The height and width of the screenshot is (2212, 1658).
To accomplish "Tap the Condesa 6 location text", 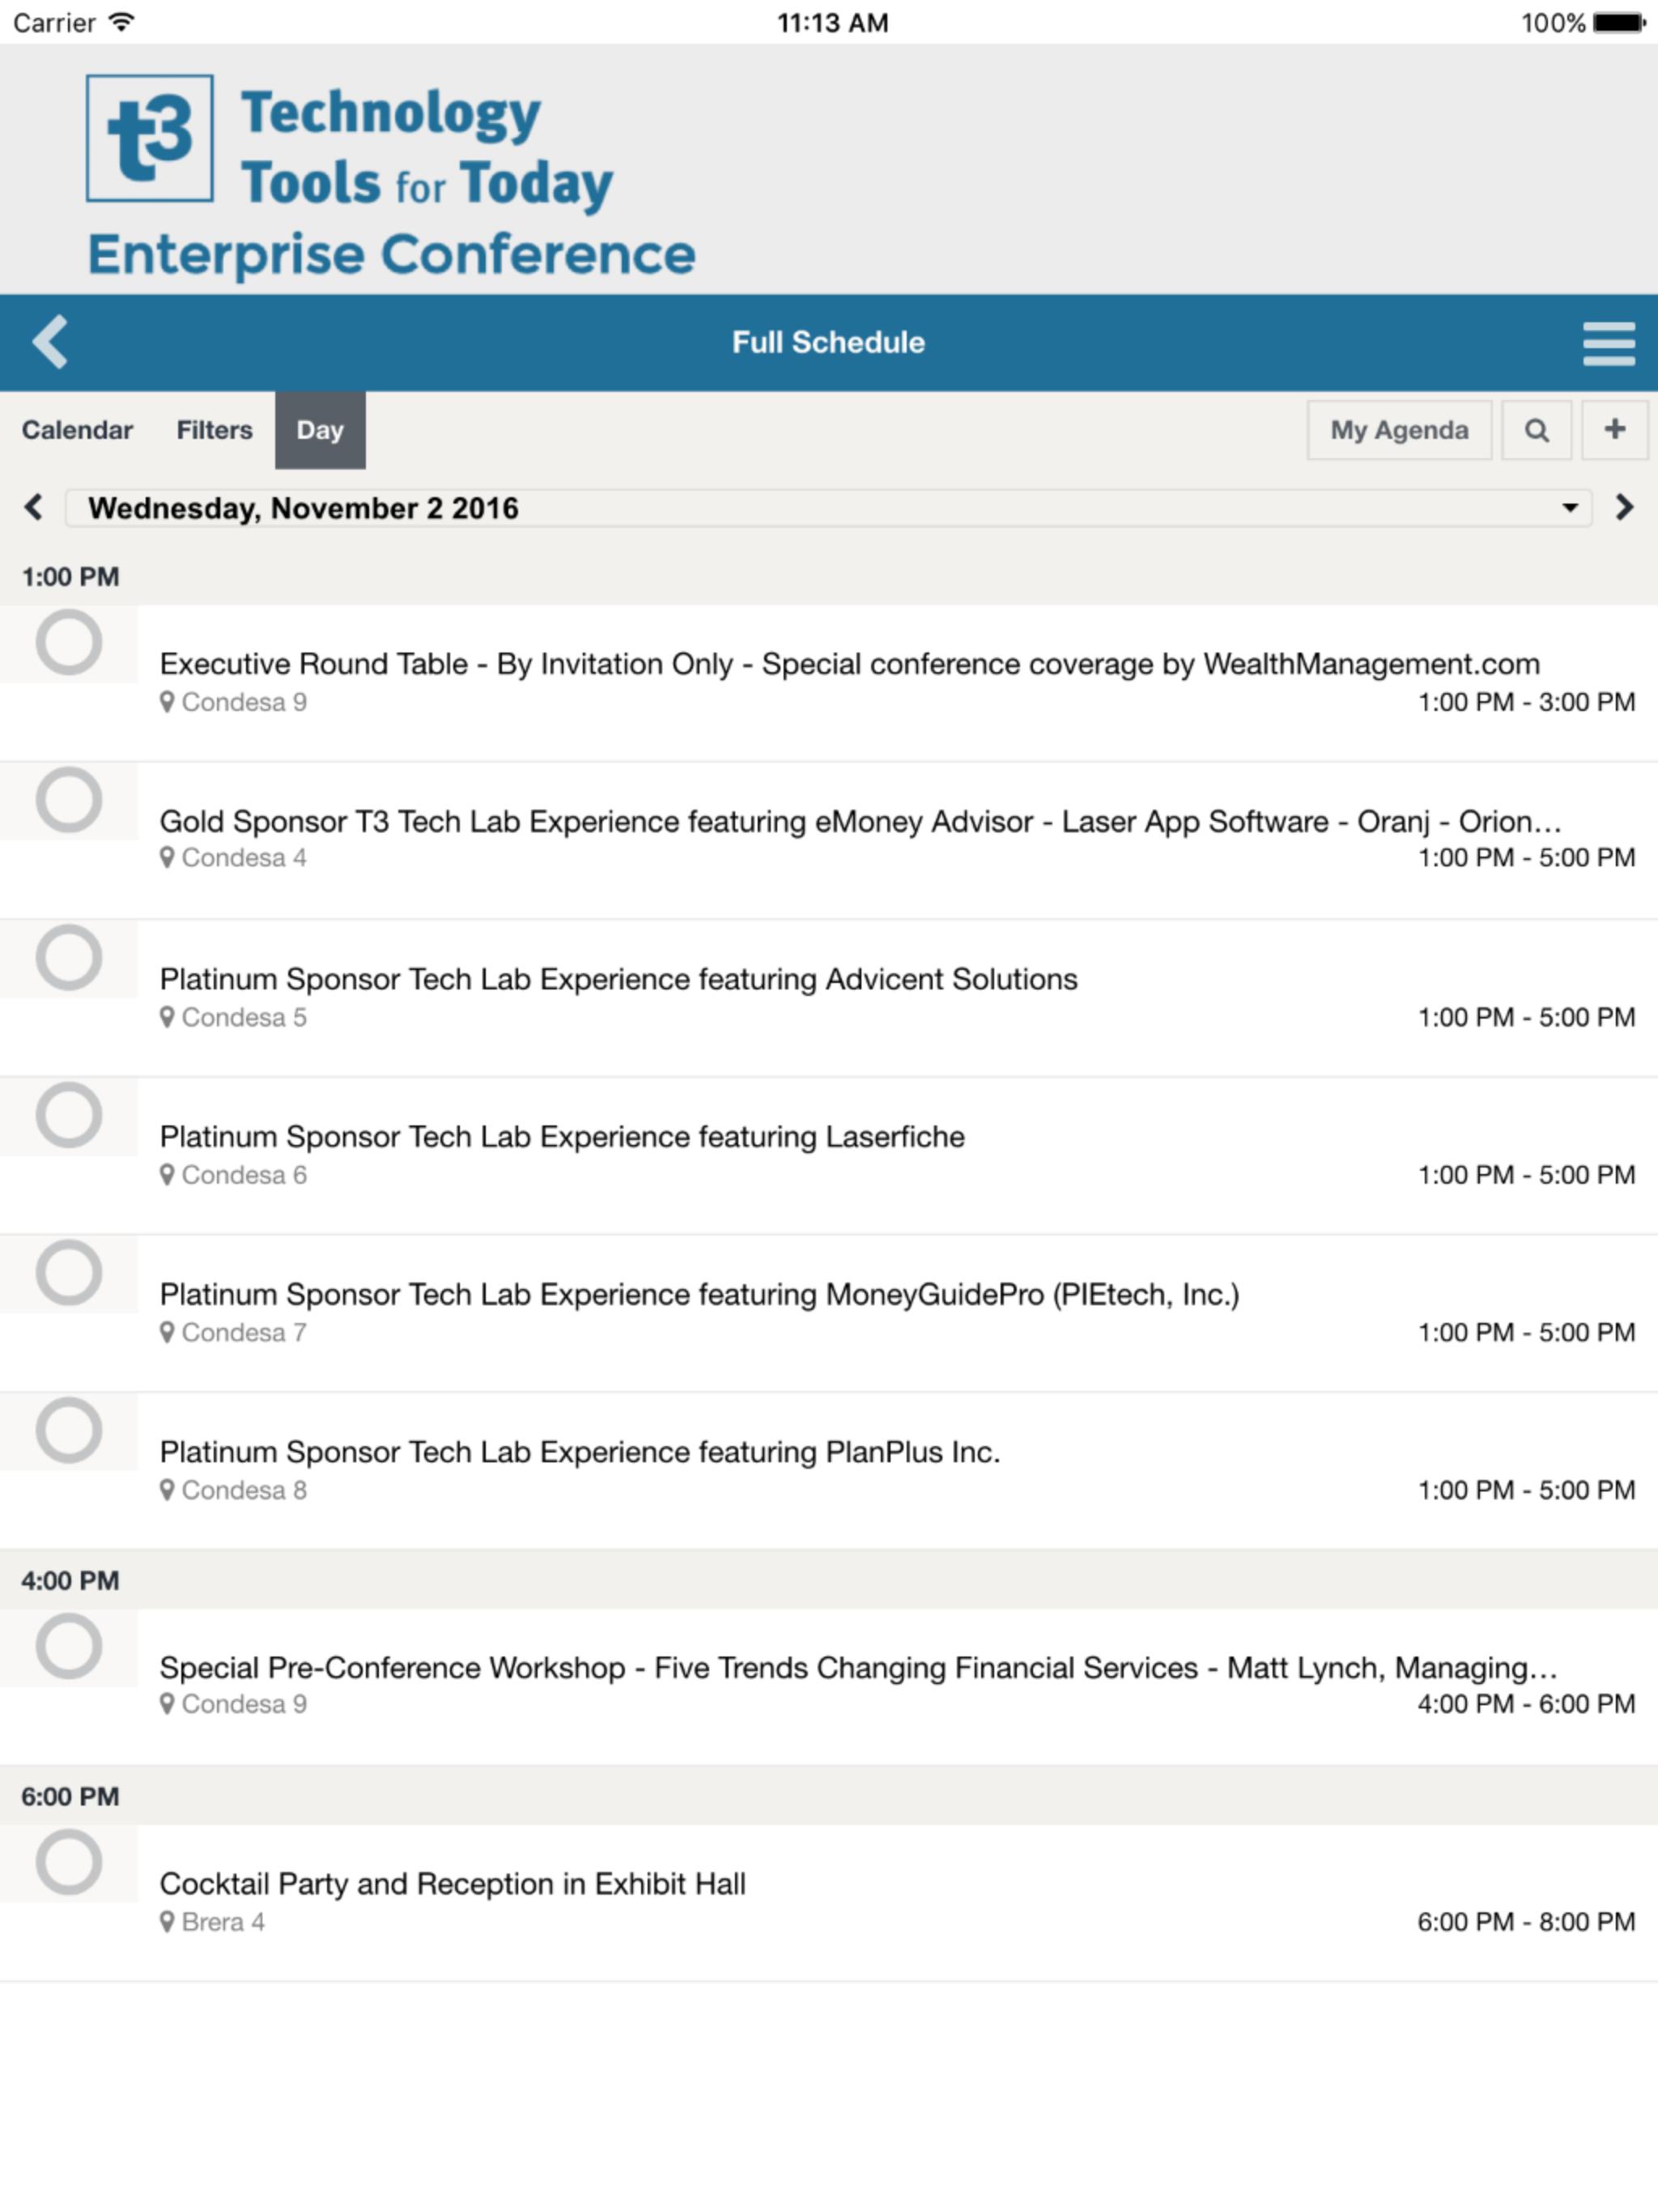I will 243,1175.
